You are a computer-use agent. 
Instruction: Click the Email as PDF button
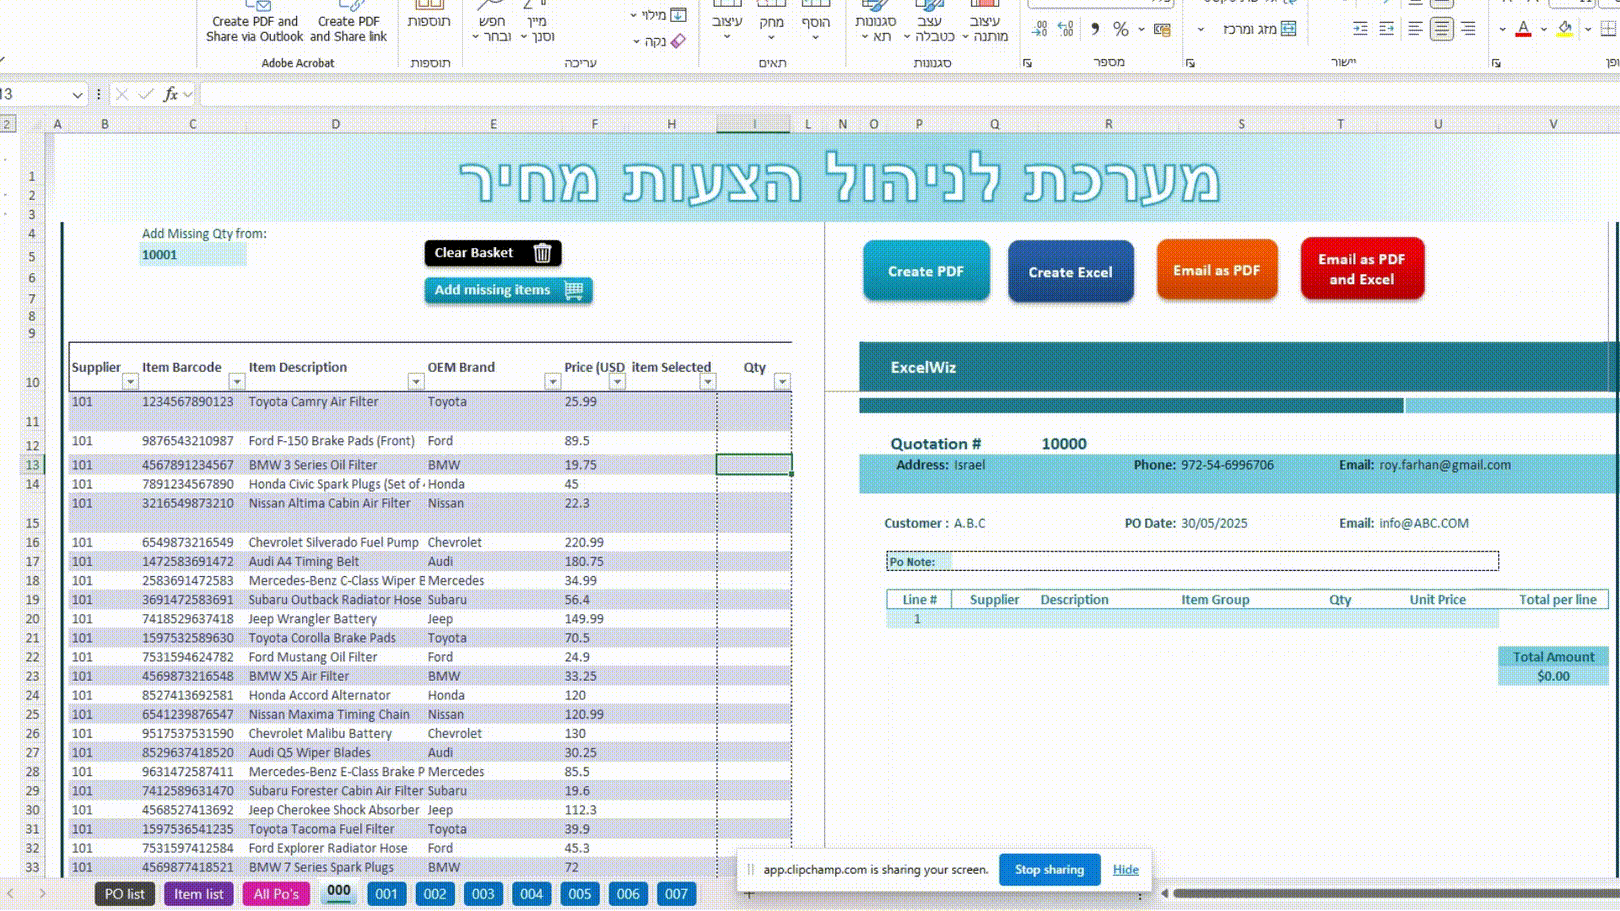1217,270
